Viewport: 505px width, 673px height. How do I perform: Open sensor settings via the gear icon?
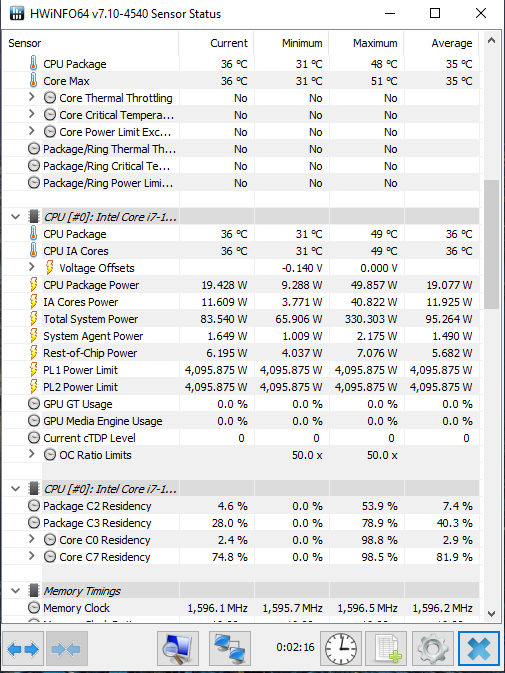[432, 649]
